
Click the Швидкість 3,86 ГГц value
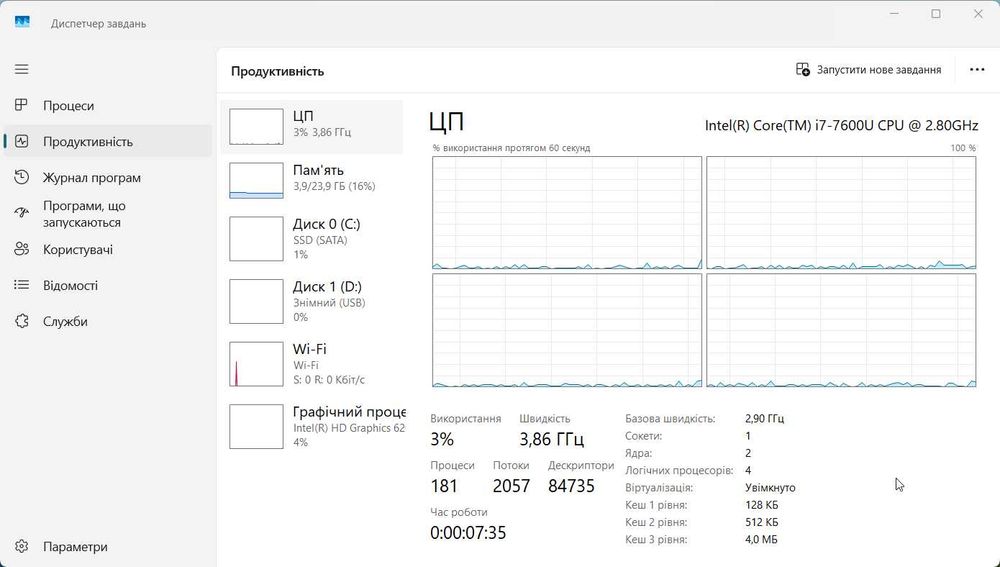pyautogui.click(x=552, y=439)
